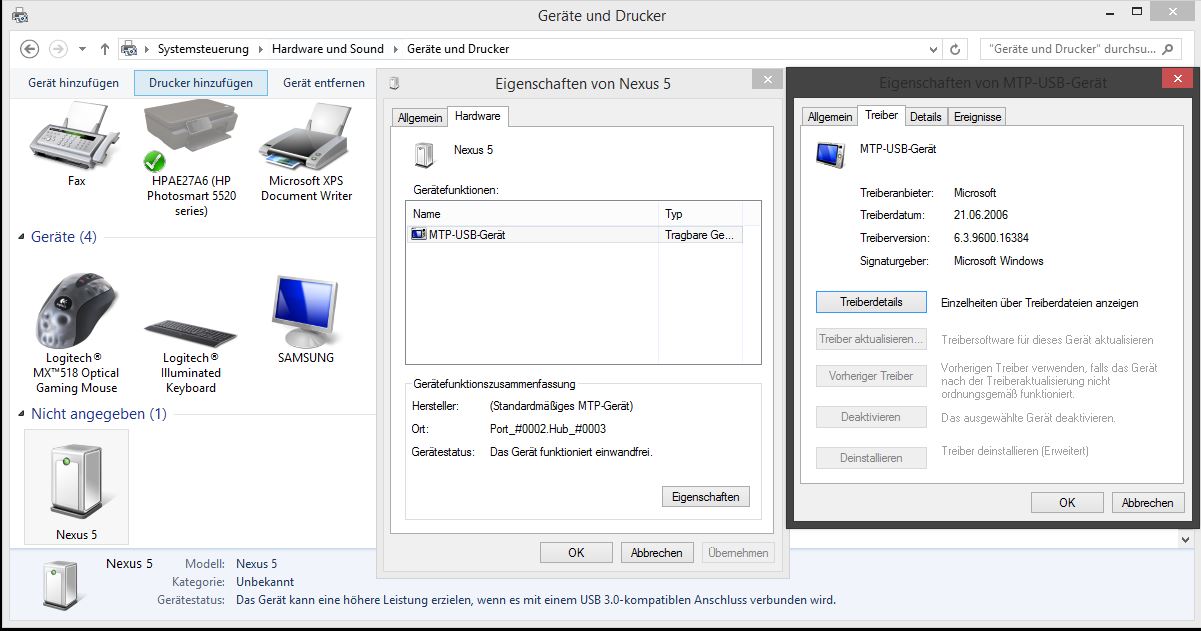Click Drucker hinzufügen in toolbar

201,83
